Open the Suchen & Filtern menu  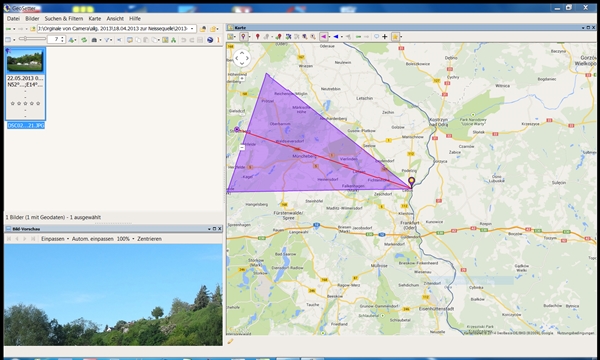click(x=64, y=18)
